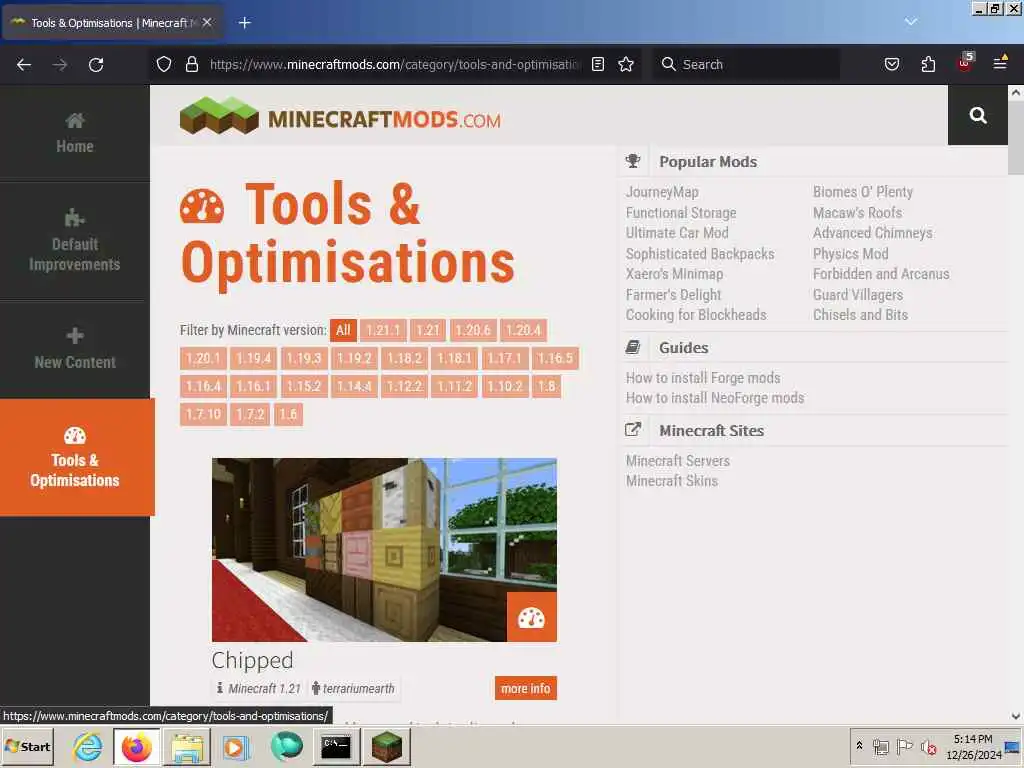Viewport: 1024px width, 768px height.
Task: Open Chisels and Bits link
Action: (x=860, y=315)
